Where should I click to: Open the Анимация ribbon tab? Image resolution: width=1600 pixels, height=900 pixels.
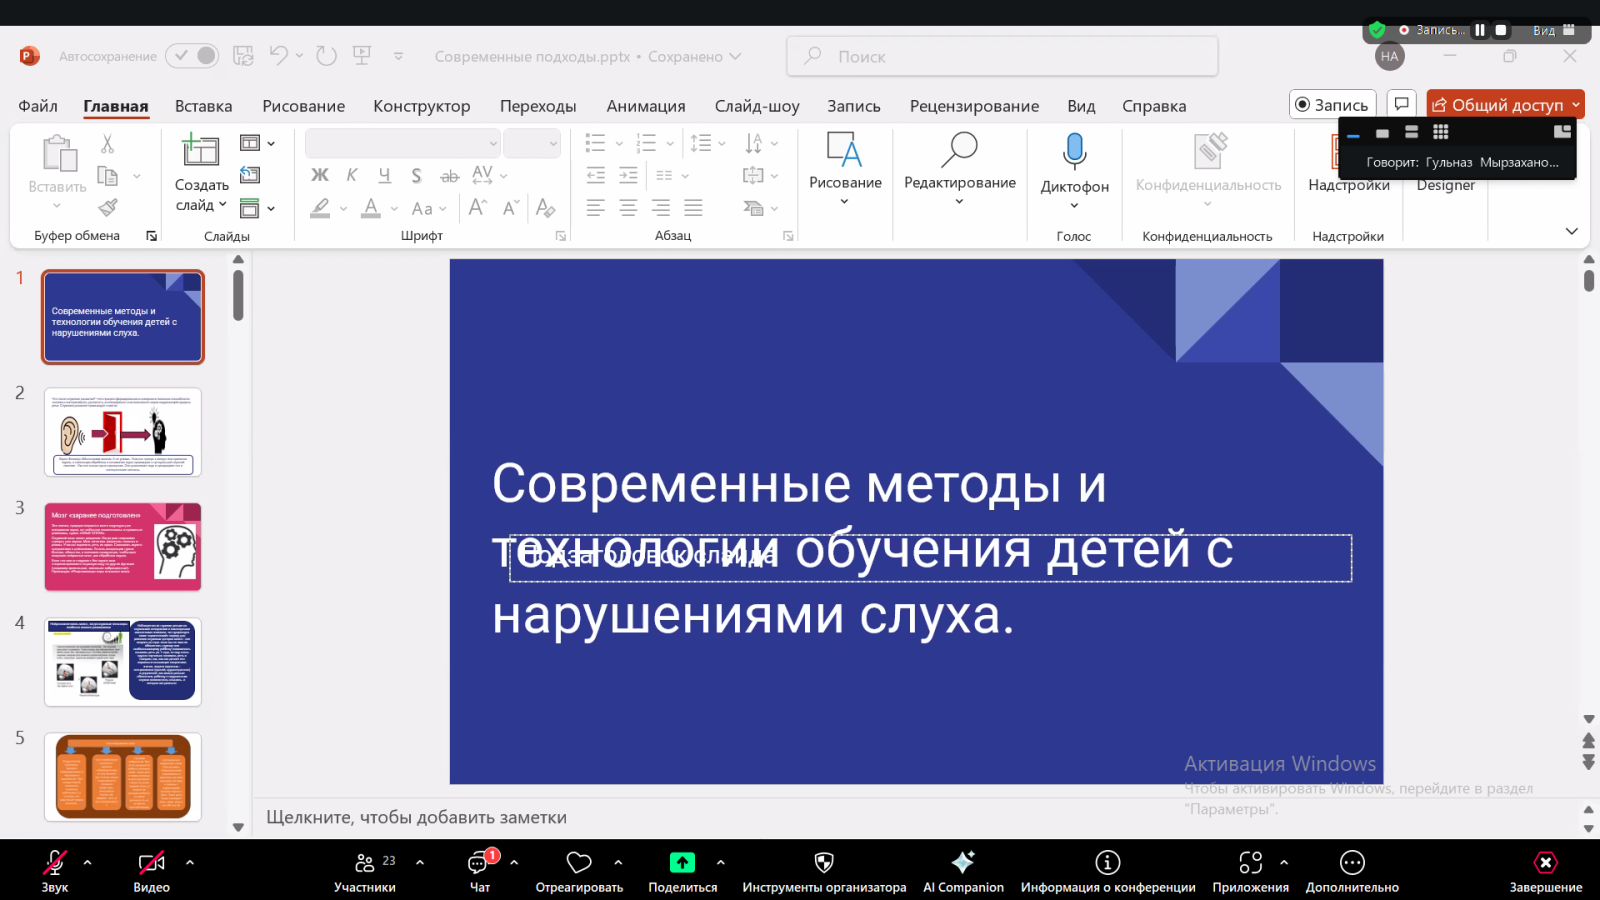645,106
